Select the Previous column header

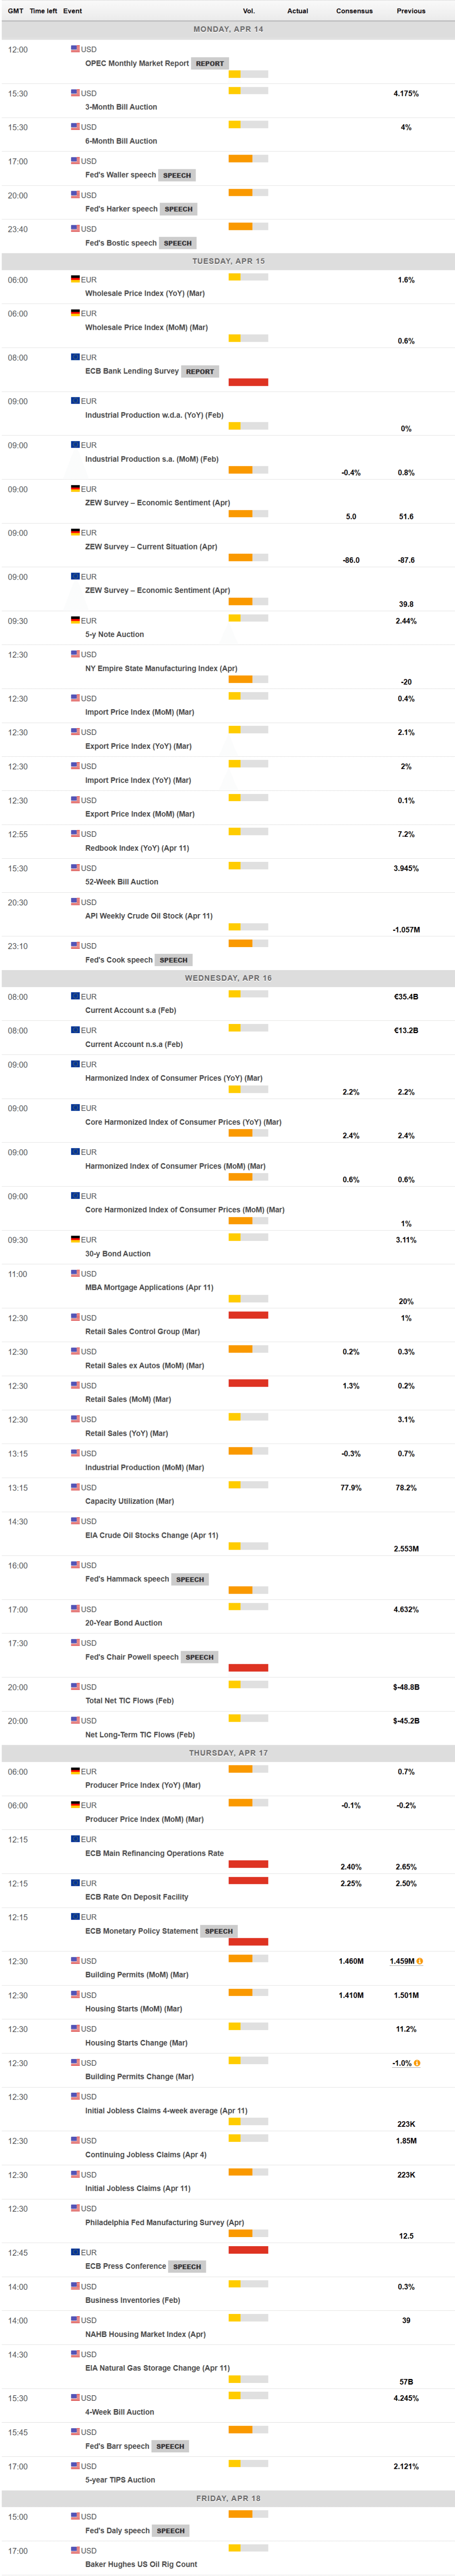410,11
